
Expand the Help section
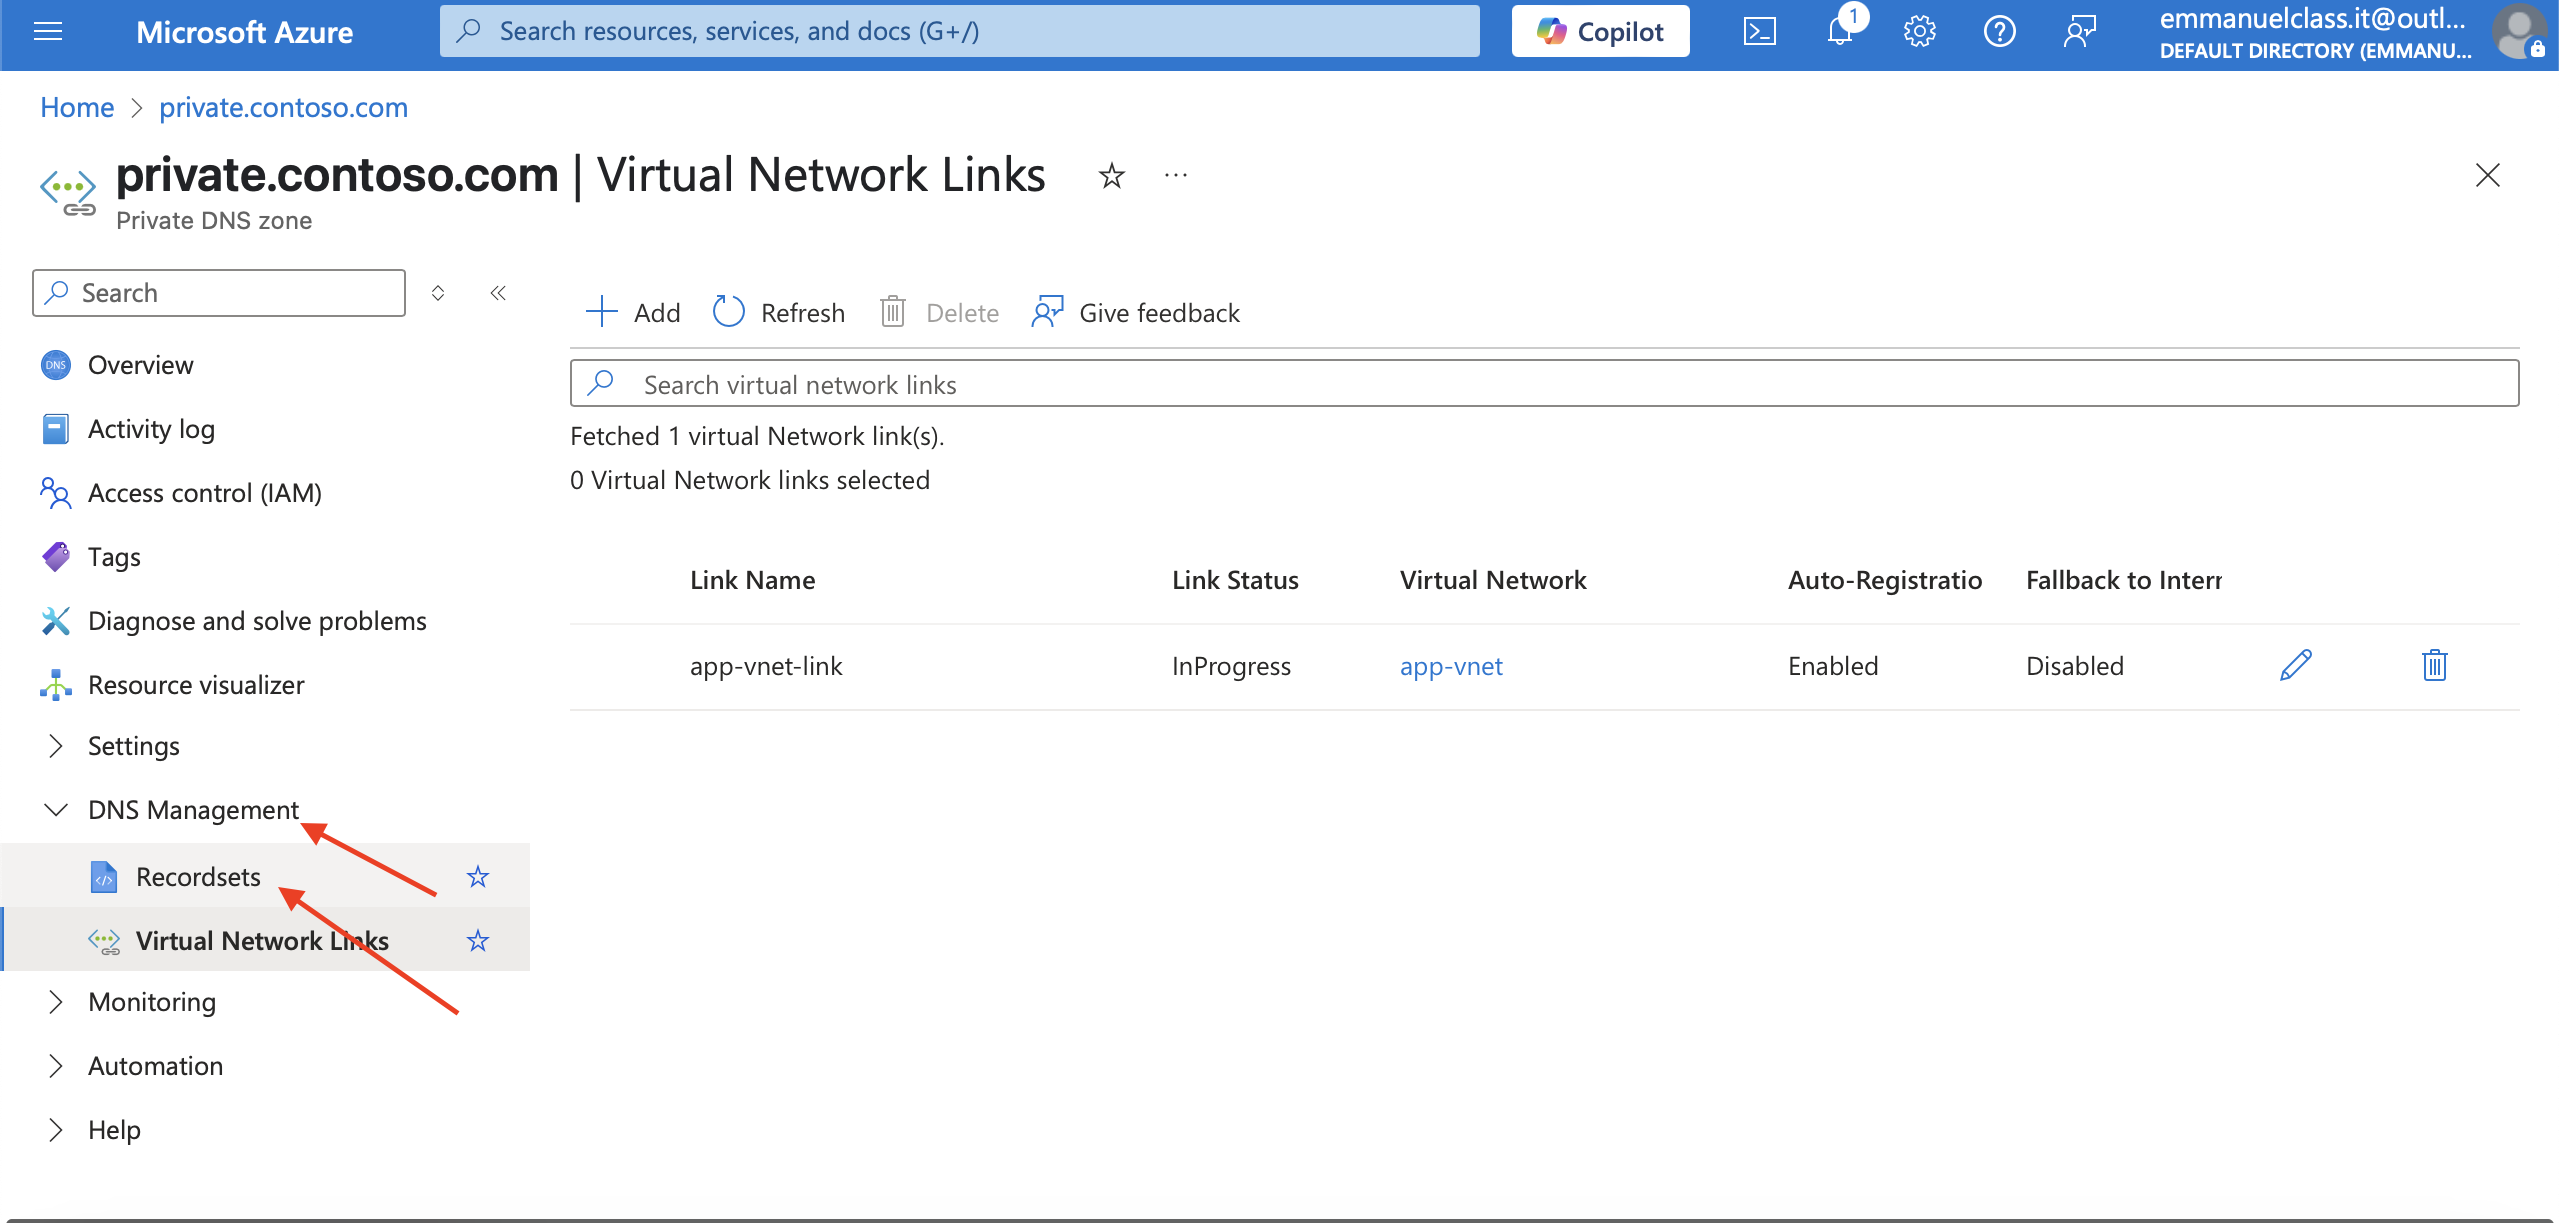click(56, 1130)
